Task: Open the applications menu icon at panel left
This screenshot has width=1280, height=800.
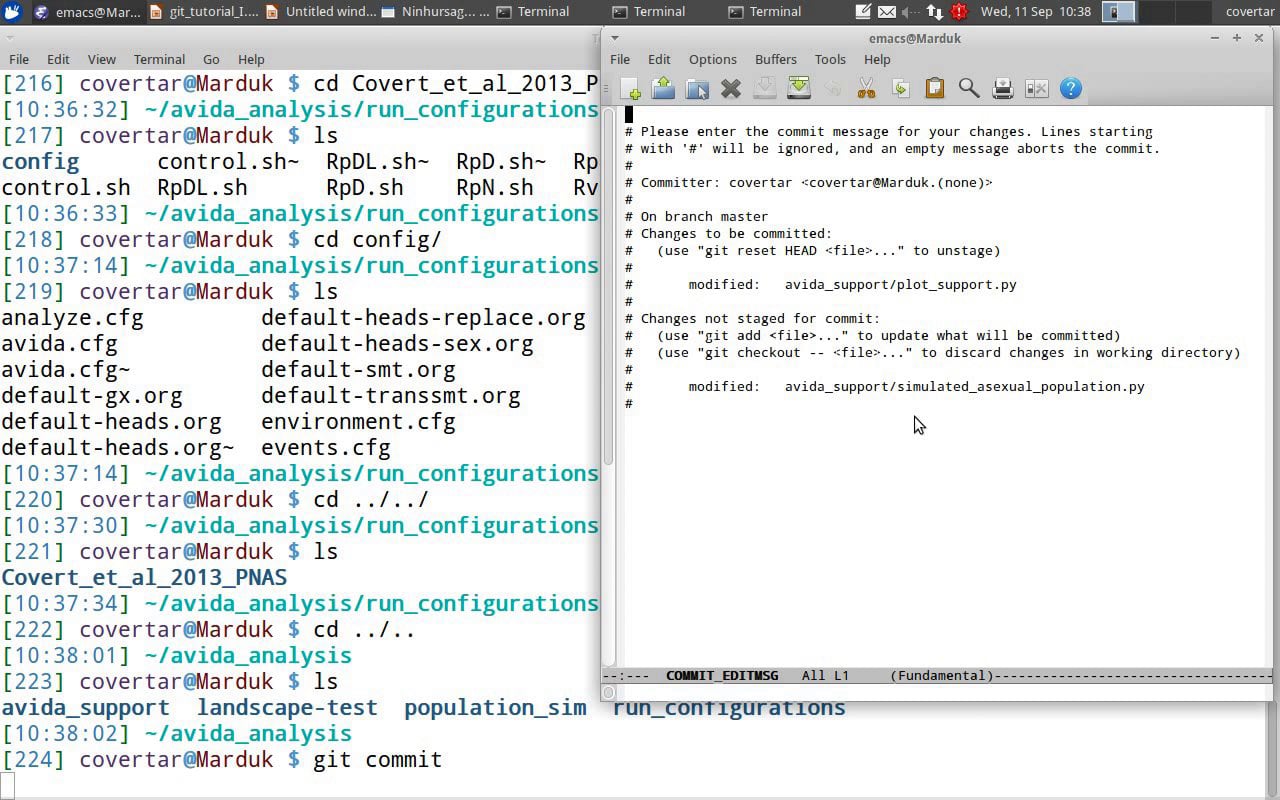Action: (x=13, y=12)
